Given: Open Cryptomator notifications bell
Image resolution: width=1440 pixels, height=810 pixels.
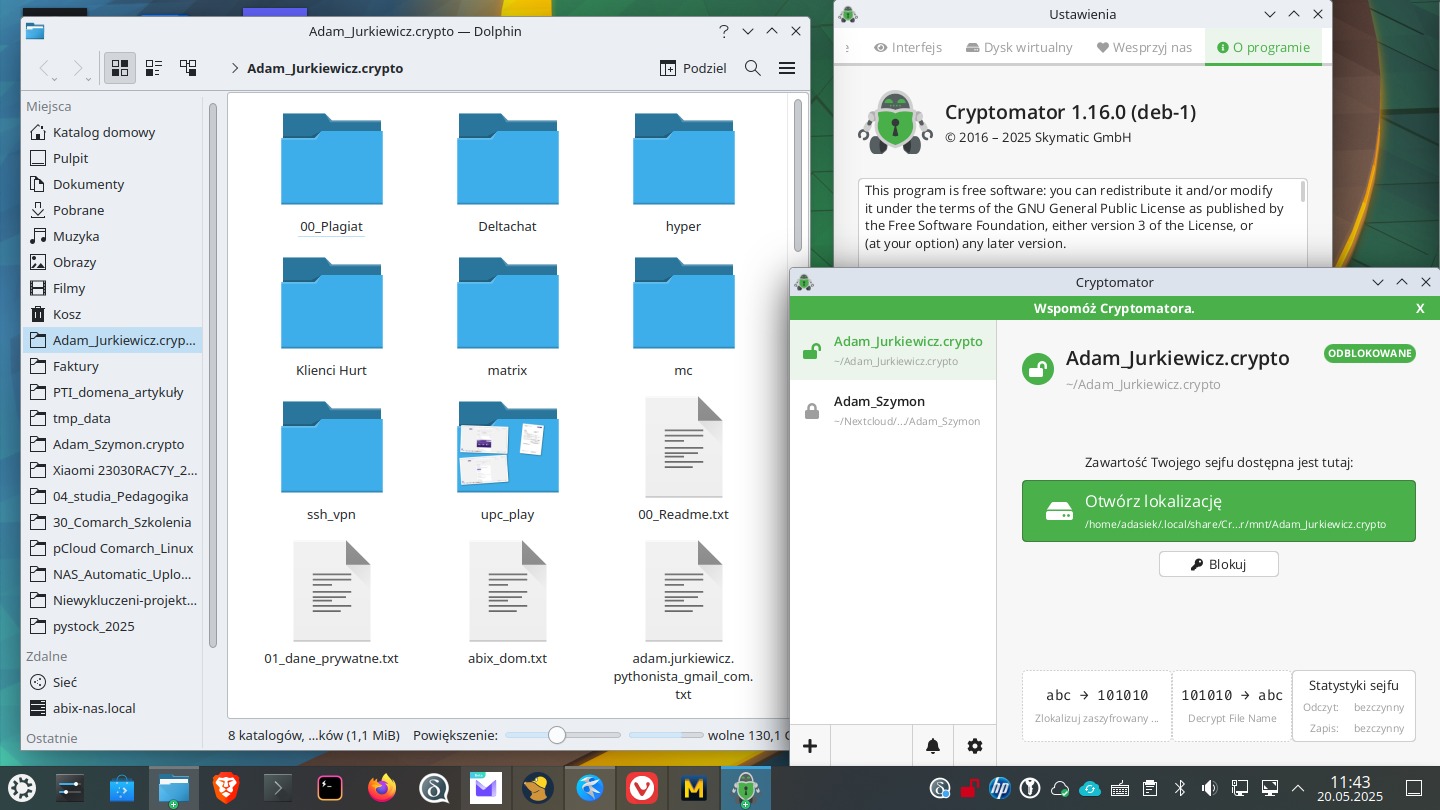Looking at the screenshot, I should tap(933, 746).
